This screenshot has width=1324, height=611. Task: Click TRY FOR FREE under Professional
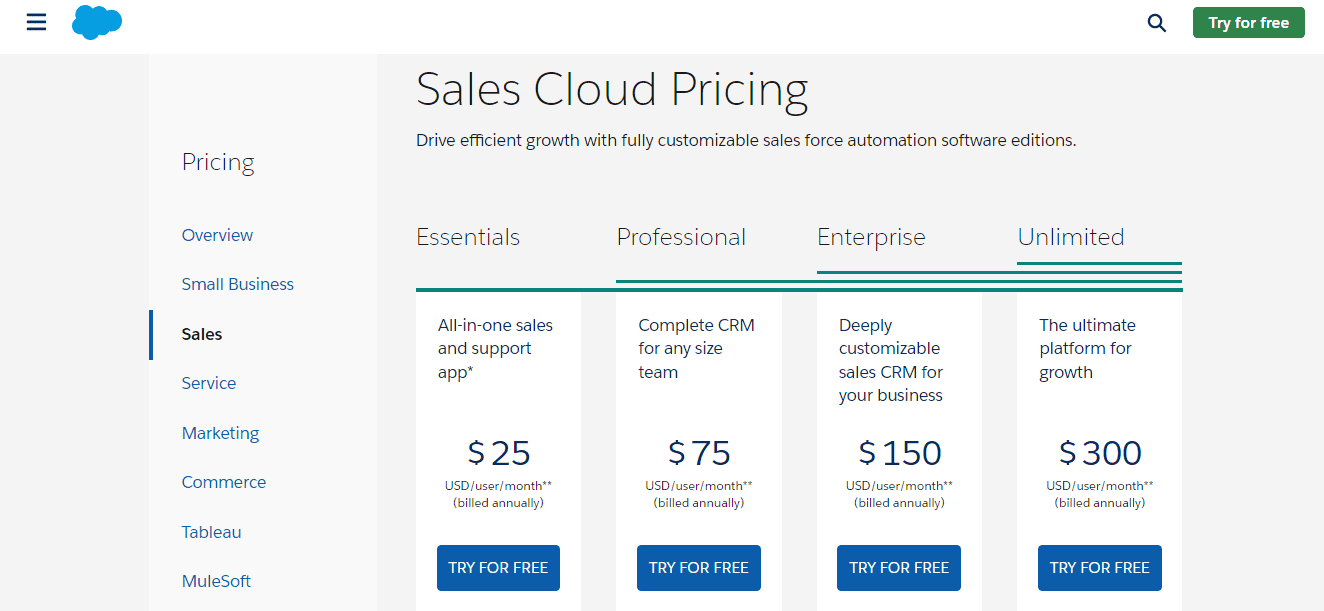(699, 567)
